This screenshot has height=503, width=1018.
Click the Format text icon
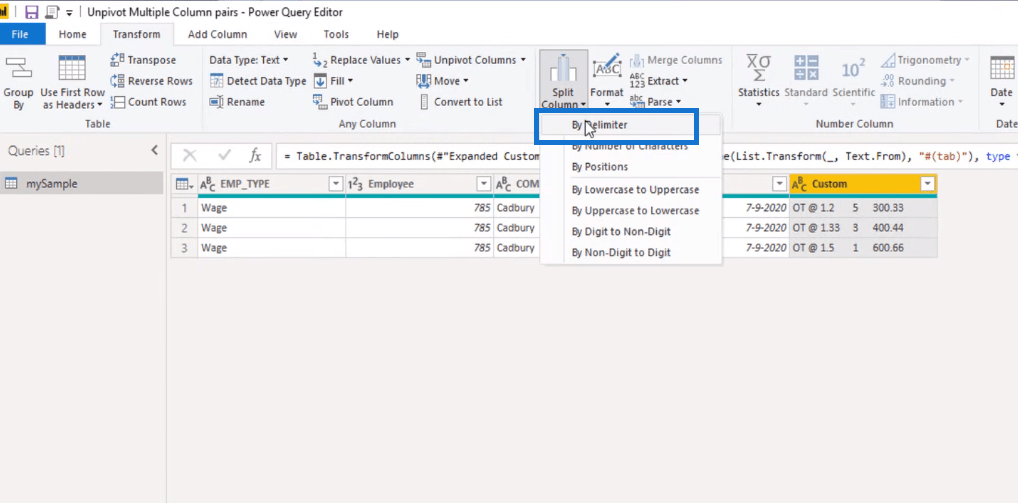coord(607,68)
